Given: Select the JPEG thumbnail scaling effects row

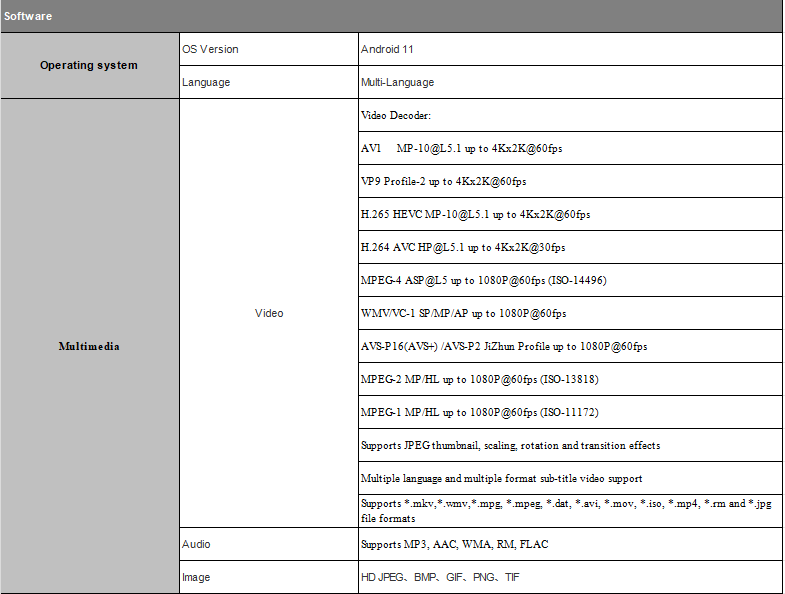Looking at the screenshot, I should pos(510,445).
